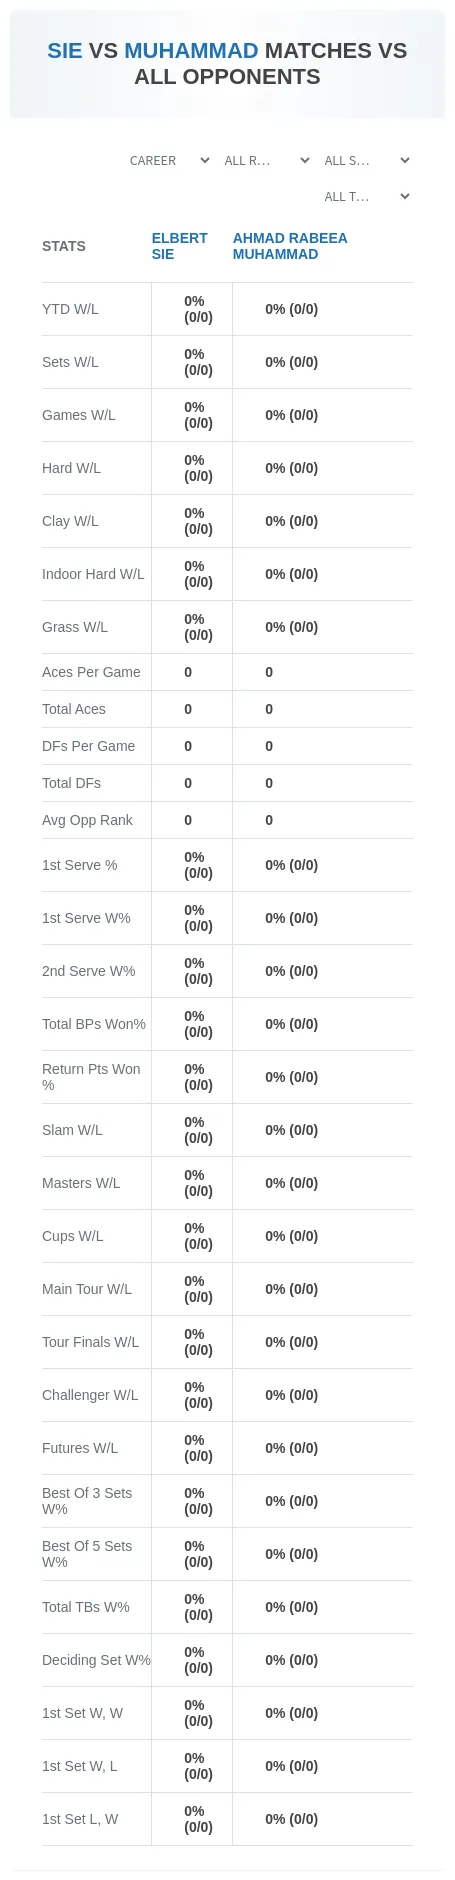Click the SIE link in the page title
This screenshot has width=455, height=1880.
click(x=65, y=51)
